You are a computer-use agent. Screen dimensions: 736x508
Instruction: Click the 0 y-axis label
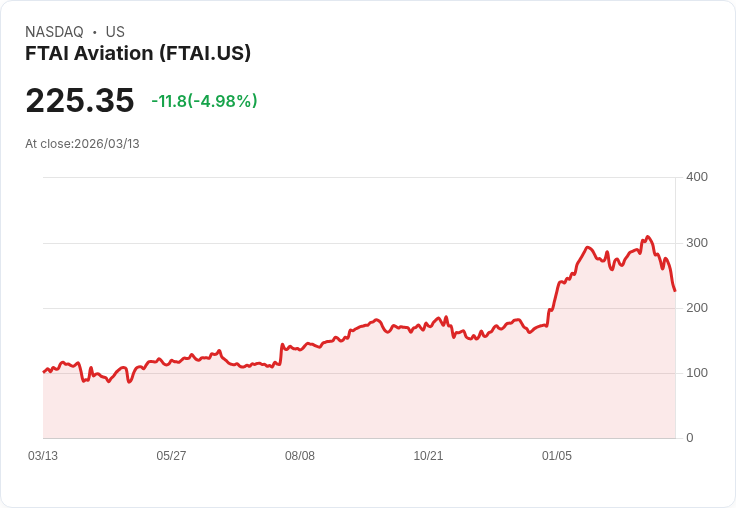(x=690, y=438)
